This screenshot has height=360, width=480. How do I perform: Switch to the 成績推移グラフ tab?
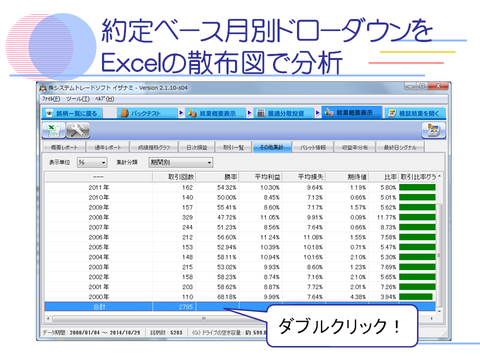coord(154,147)
